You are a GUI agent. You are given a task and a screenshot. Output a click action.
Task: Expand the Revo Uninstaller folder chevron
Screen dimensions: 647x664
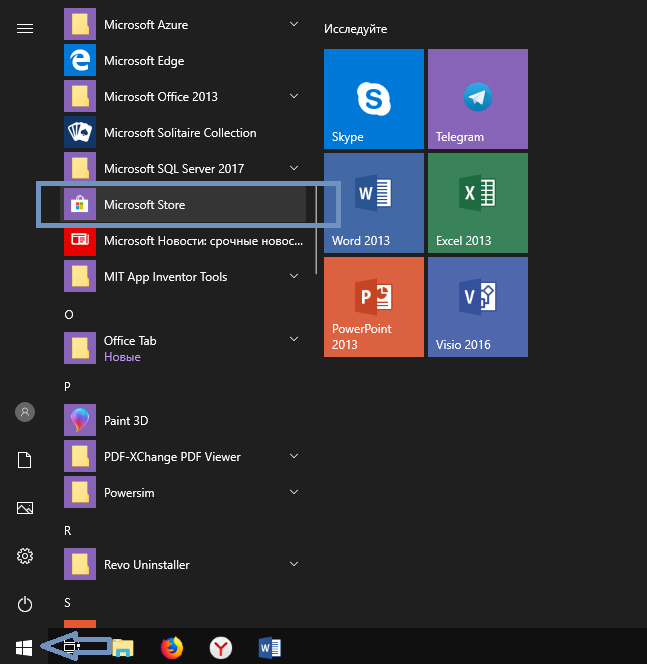pyautogui.click(x=294, y=564)
